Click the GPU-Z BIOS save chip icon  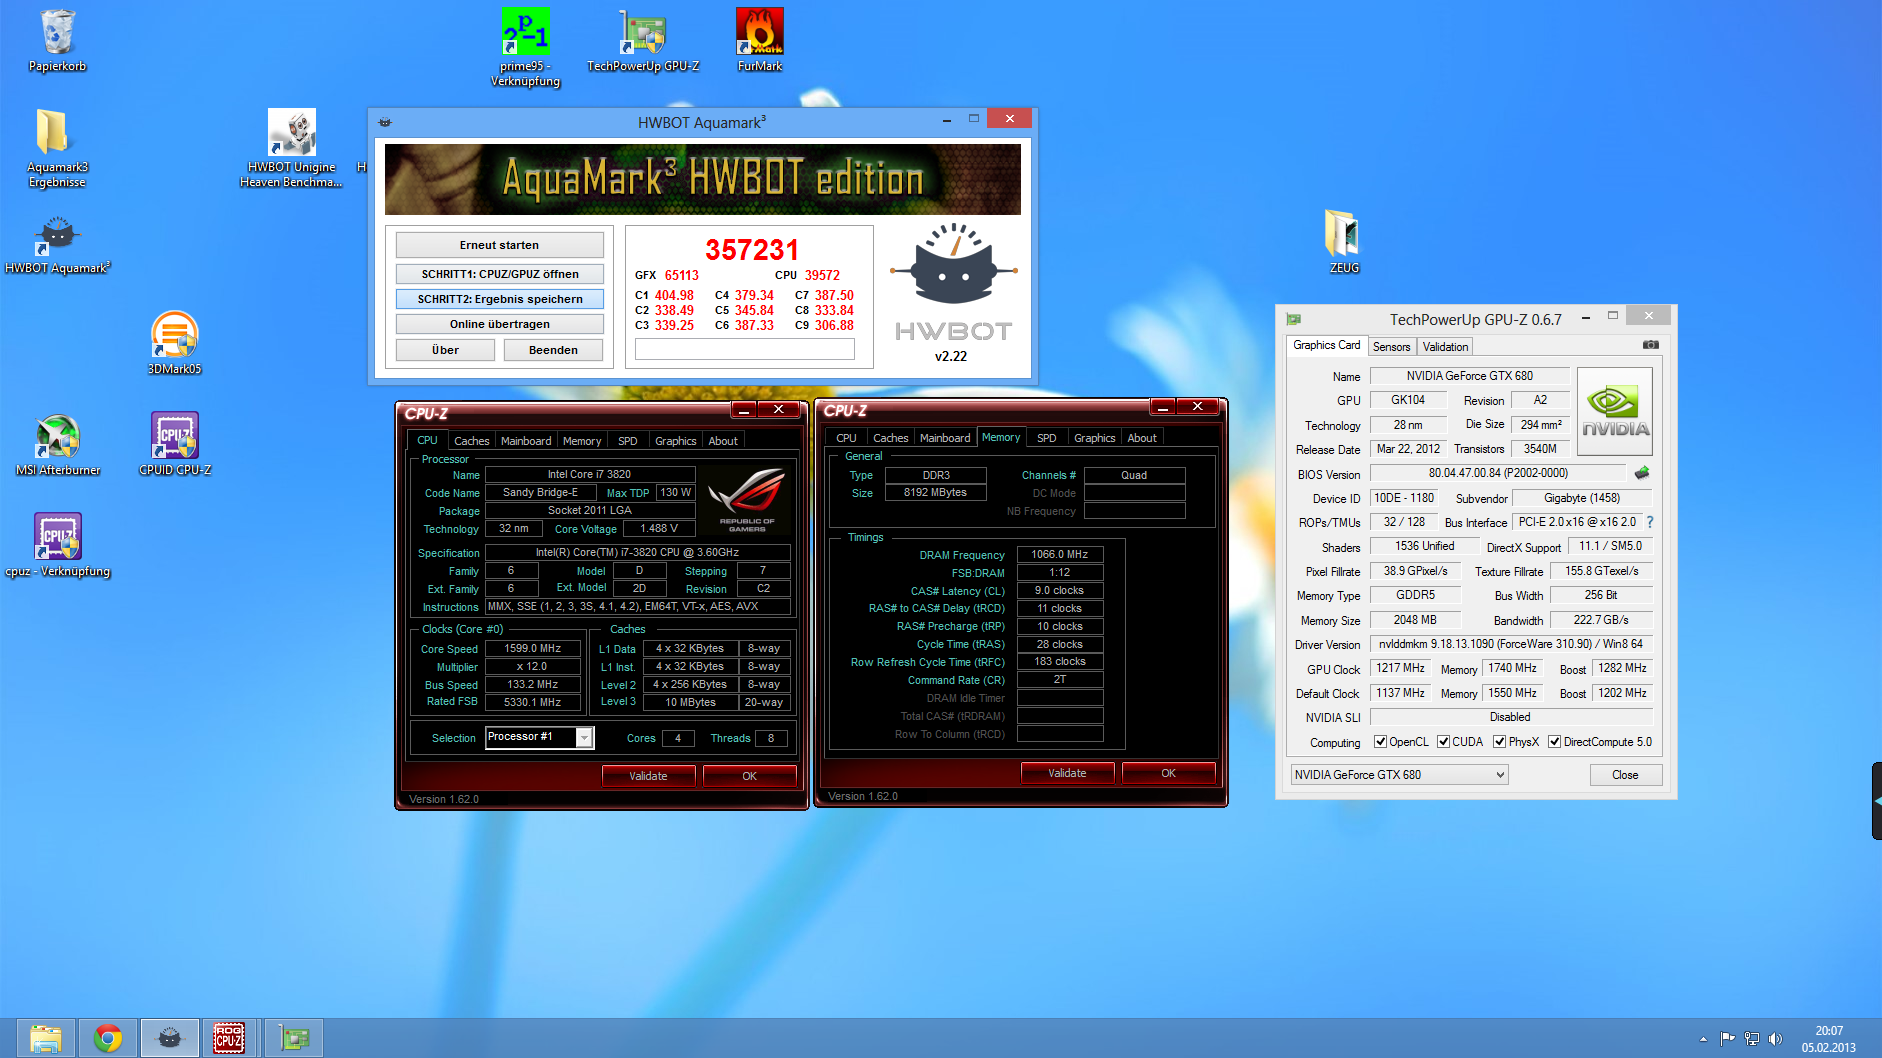tap(1642, 473)
